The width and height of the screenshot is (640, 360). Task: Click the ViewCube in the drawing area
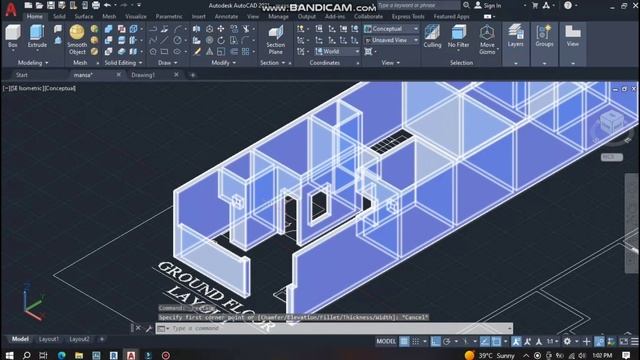611,122
